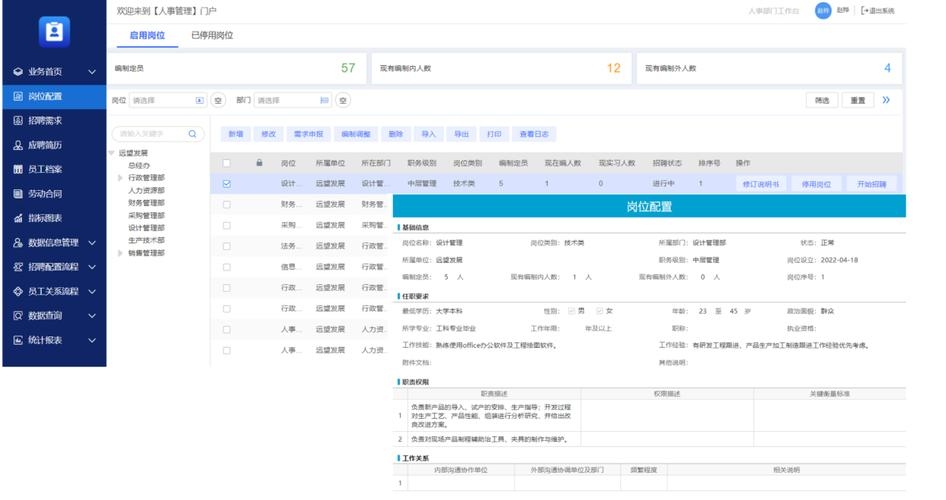This screenshot has height=500, width=946.
Task: Click the 岗位配置 sidebar icon
Action: click(x=18, y=97)
